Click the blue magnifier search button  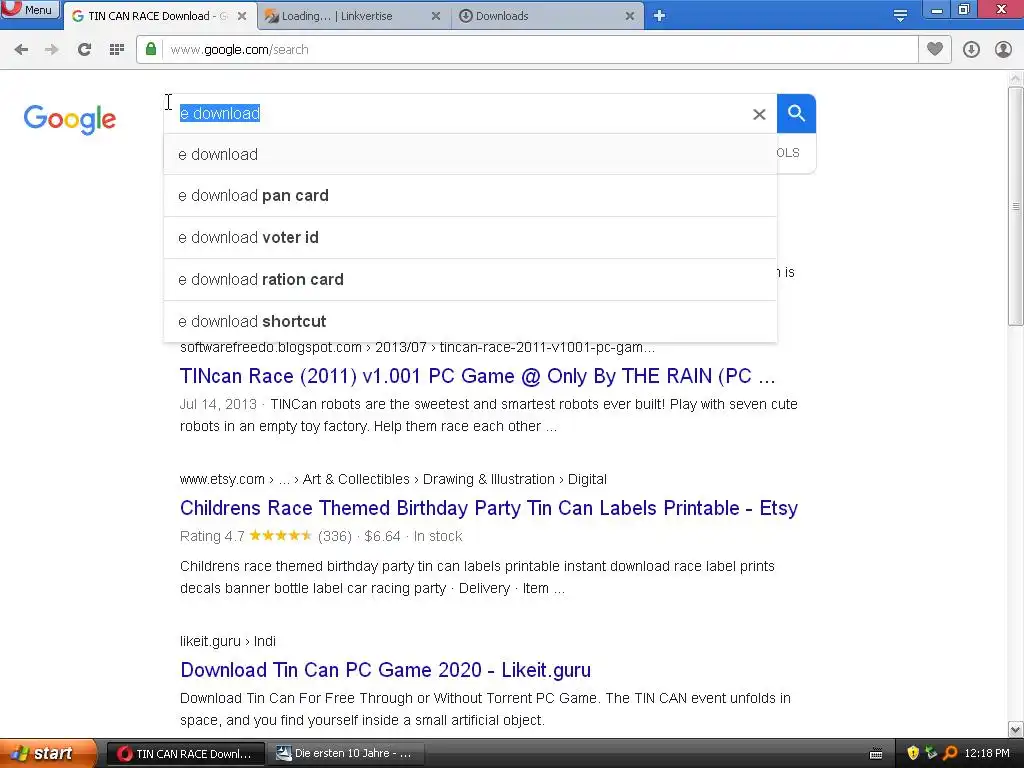pyautogui.click(x=796, y=114)
